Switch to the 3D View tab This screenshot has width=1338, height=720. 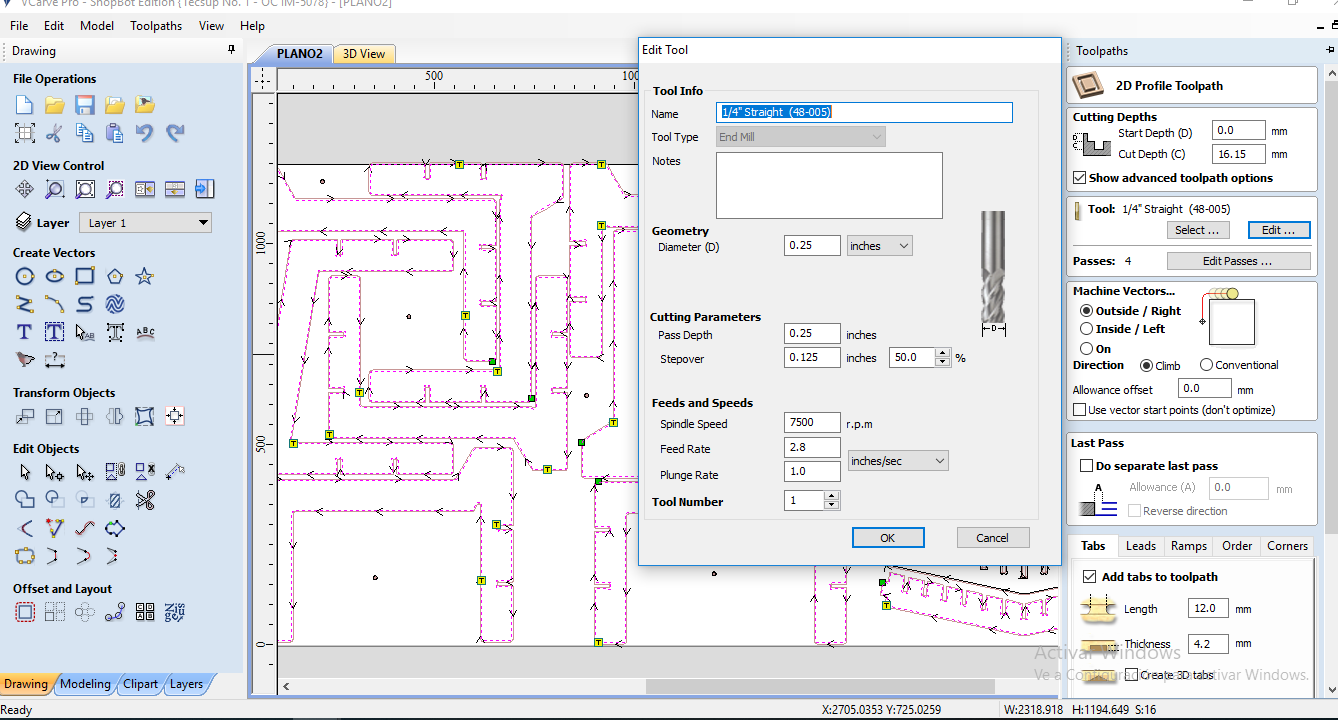(364, 54)
